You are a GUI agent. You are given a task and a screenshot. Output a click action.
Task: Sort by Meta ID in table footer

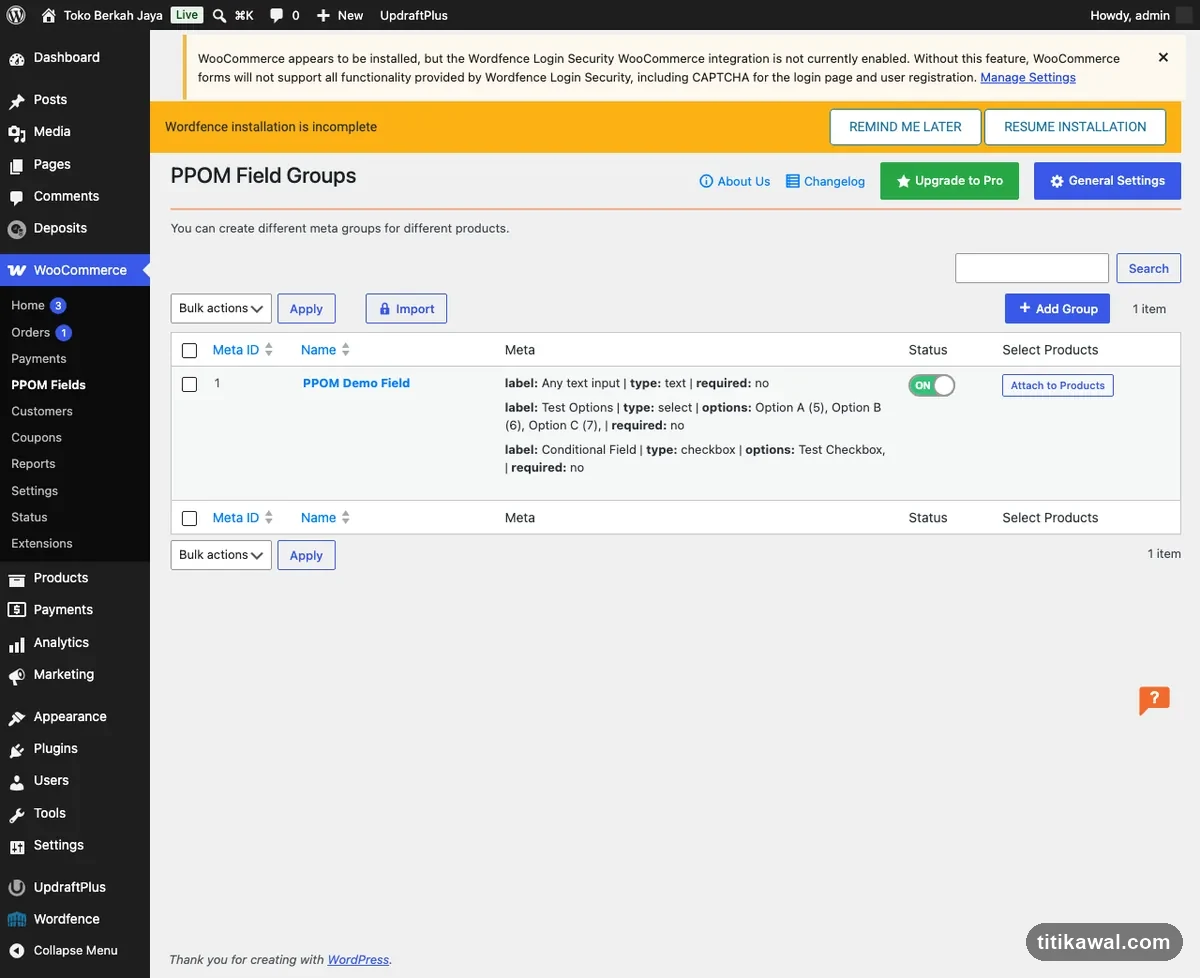pyautogui.click(x=243, y=518)
